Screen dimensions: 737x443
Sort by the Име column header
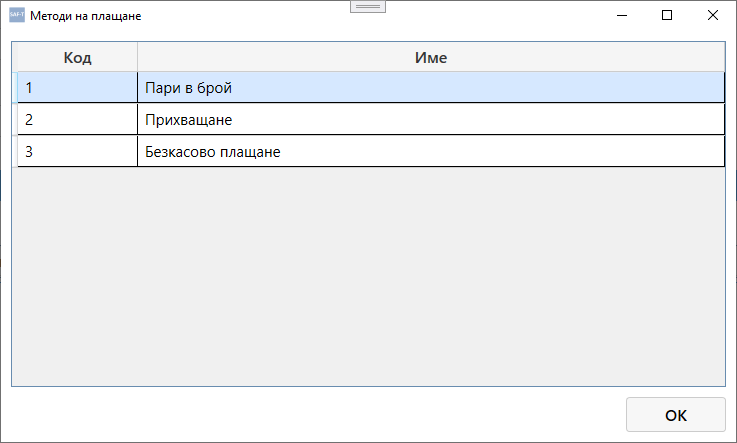(x=431, y=57)
